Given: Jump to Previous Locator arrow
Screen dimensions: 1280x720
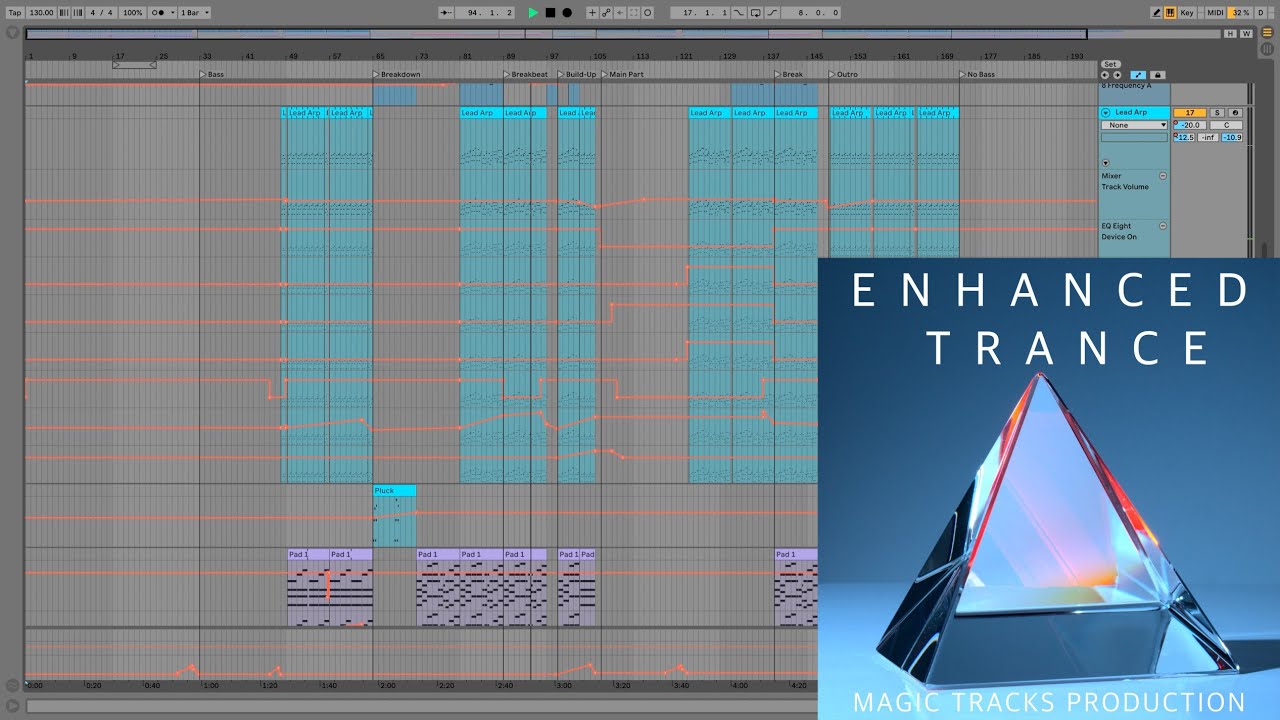Looking at the screenshot, I should click(1105, 75).
